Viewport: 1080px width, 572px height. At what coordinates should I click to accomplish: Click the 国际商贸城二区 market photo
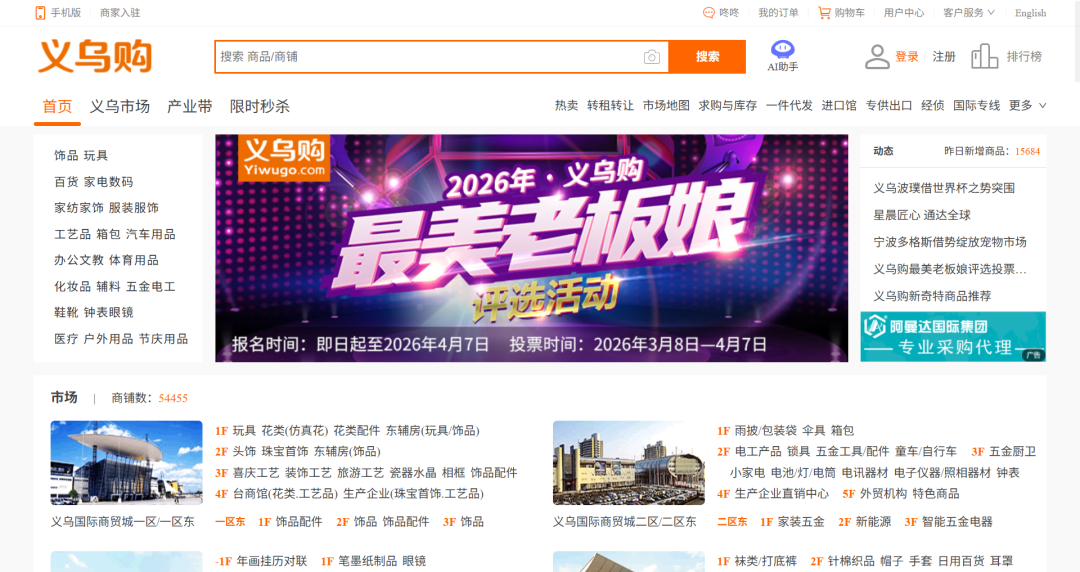628,462
